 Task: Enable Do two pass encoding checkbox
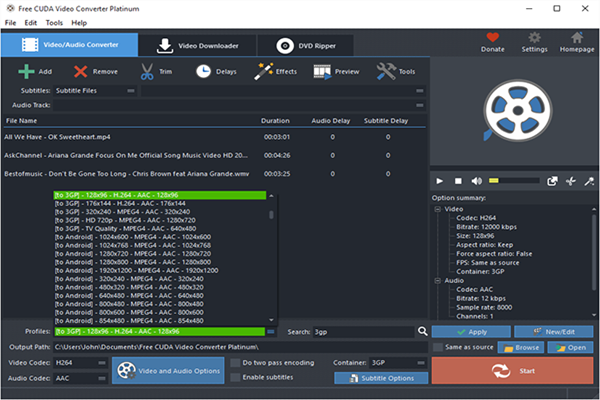235,362
